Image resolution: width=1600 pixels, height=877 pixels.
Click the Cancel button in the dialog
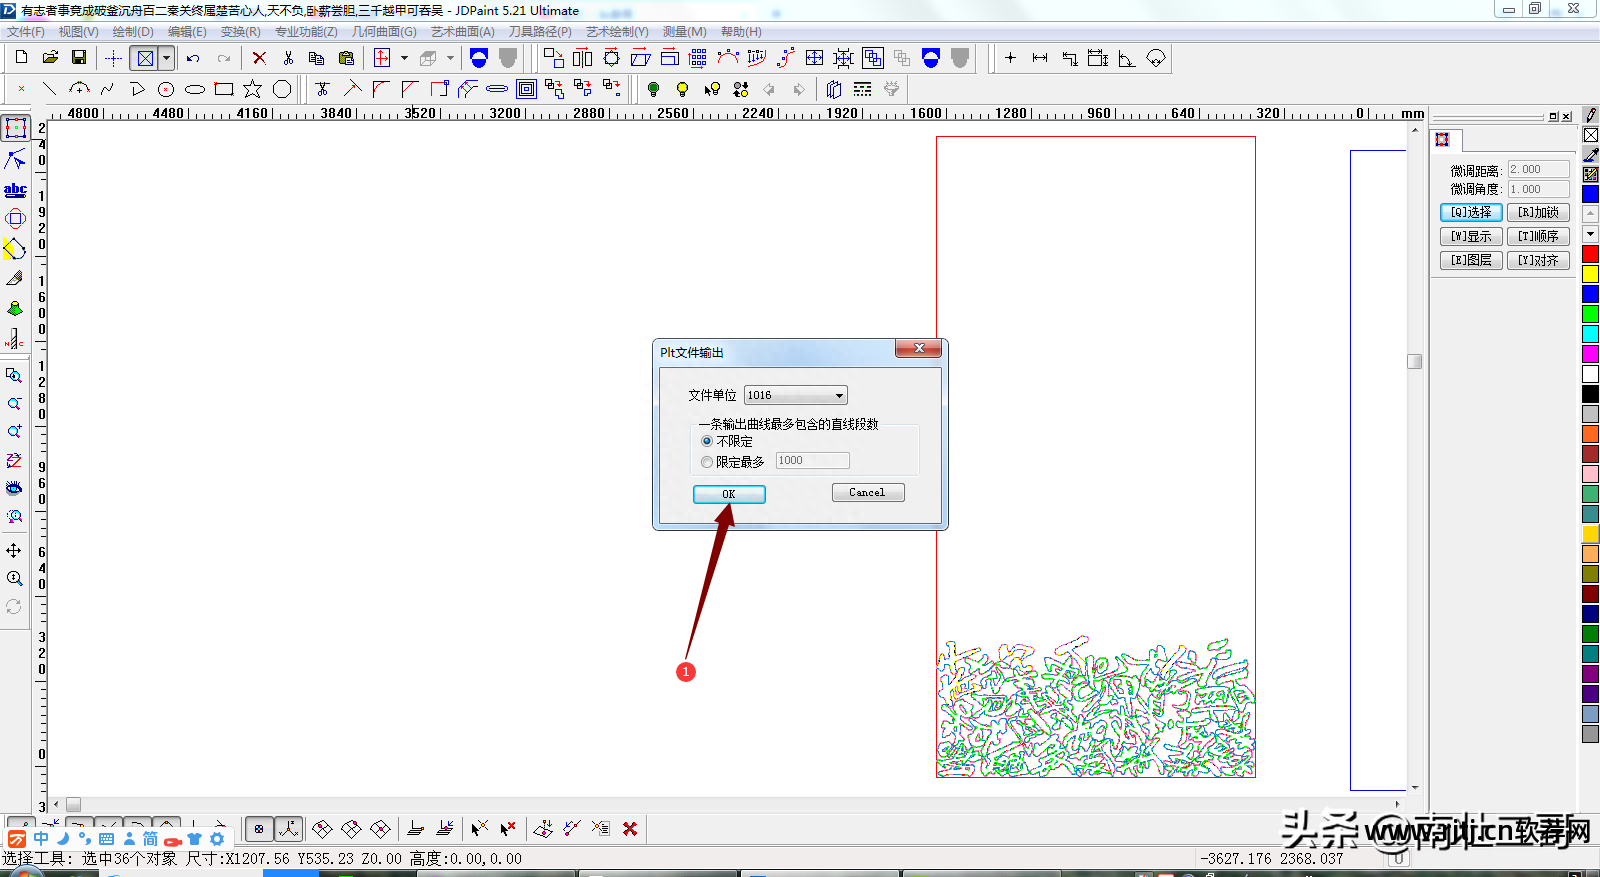[867, 492]
